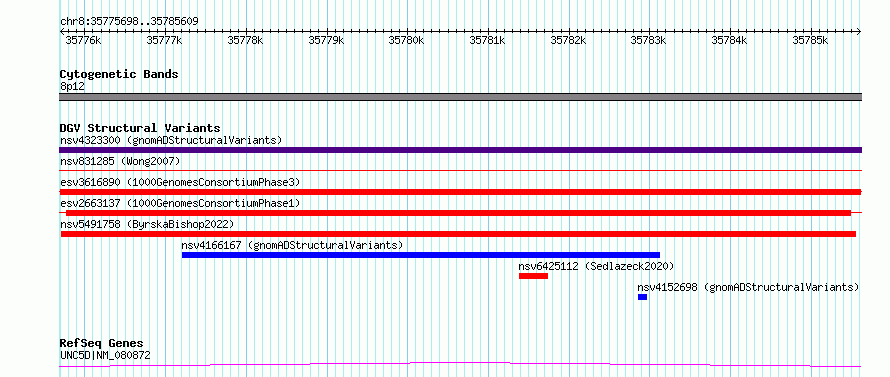Select the blue nsv4166167 variant bar
Screen dimensions: 890x377
click(x=421, y=255)
